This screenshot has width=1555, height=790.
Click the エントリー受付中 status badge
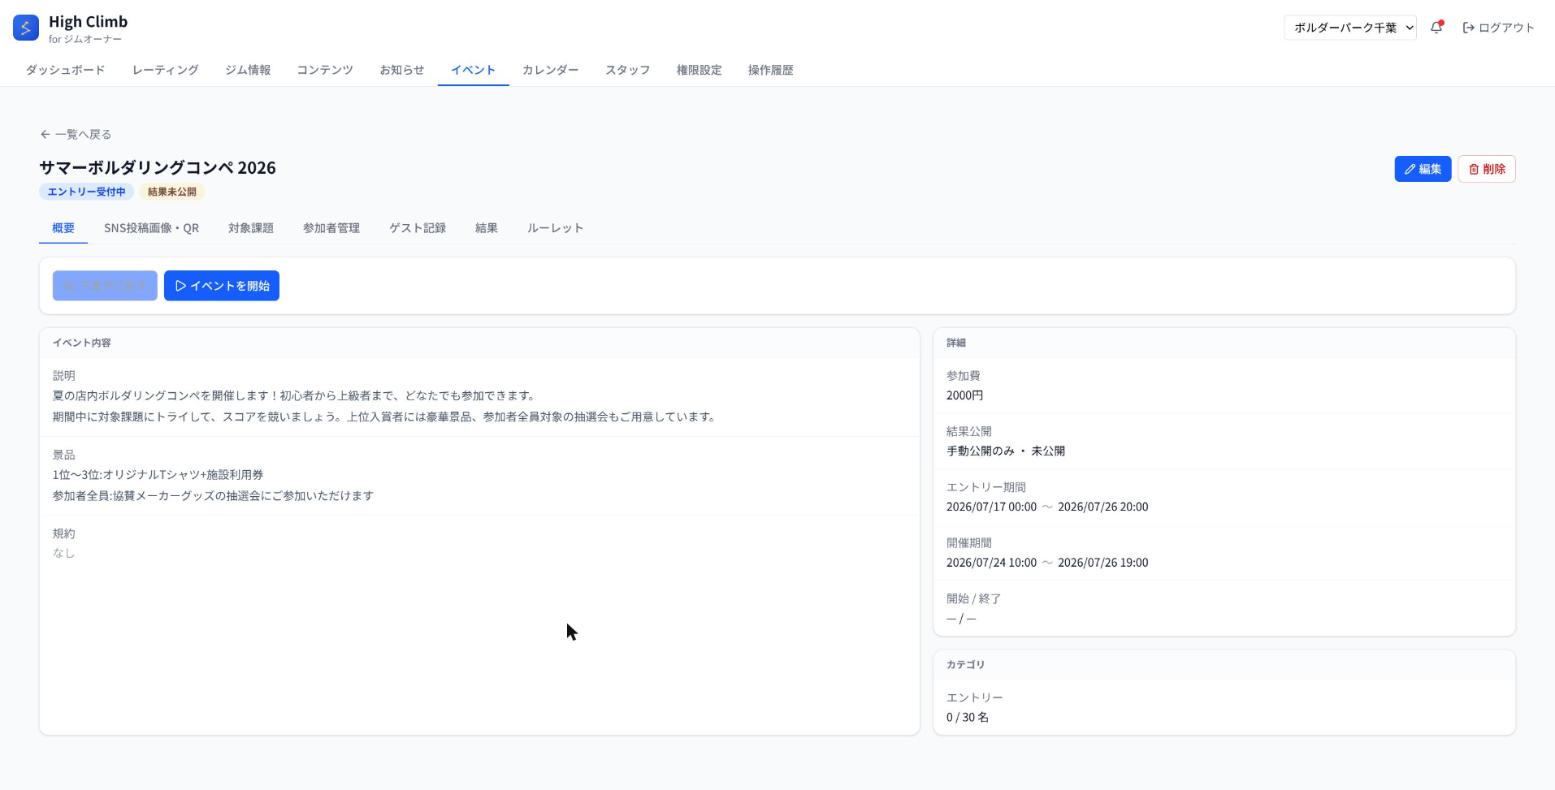tap(87, 192)
